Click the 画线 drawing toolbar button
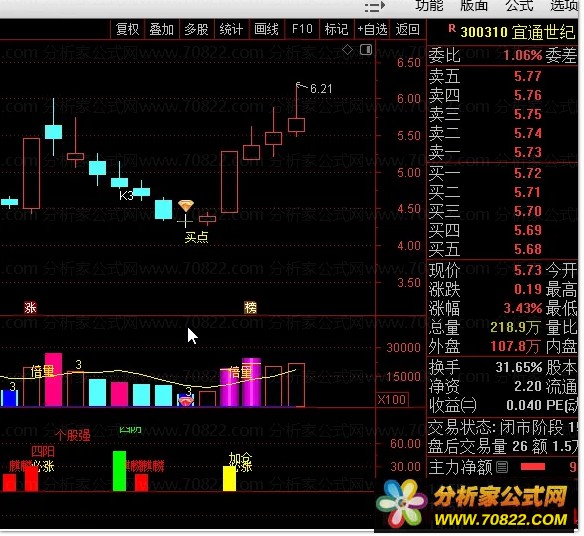The height and width of the screenshot is (536, 584). [266, 29]
